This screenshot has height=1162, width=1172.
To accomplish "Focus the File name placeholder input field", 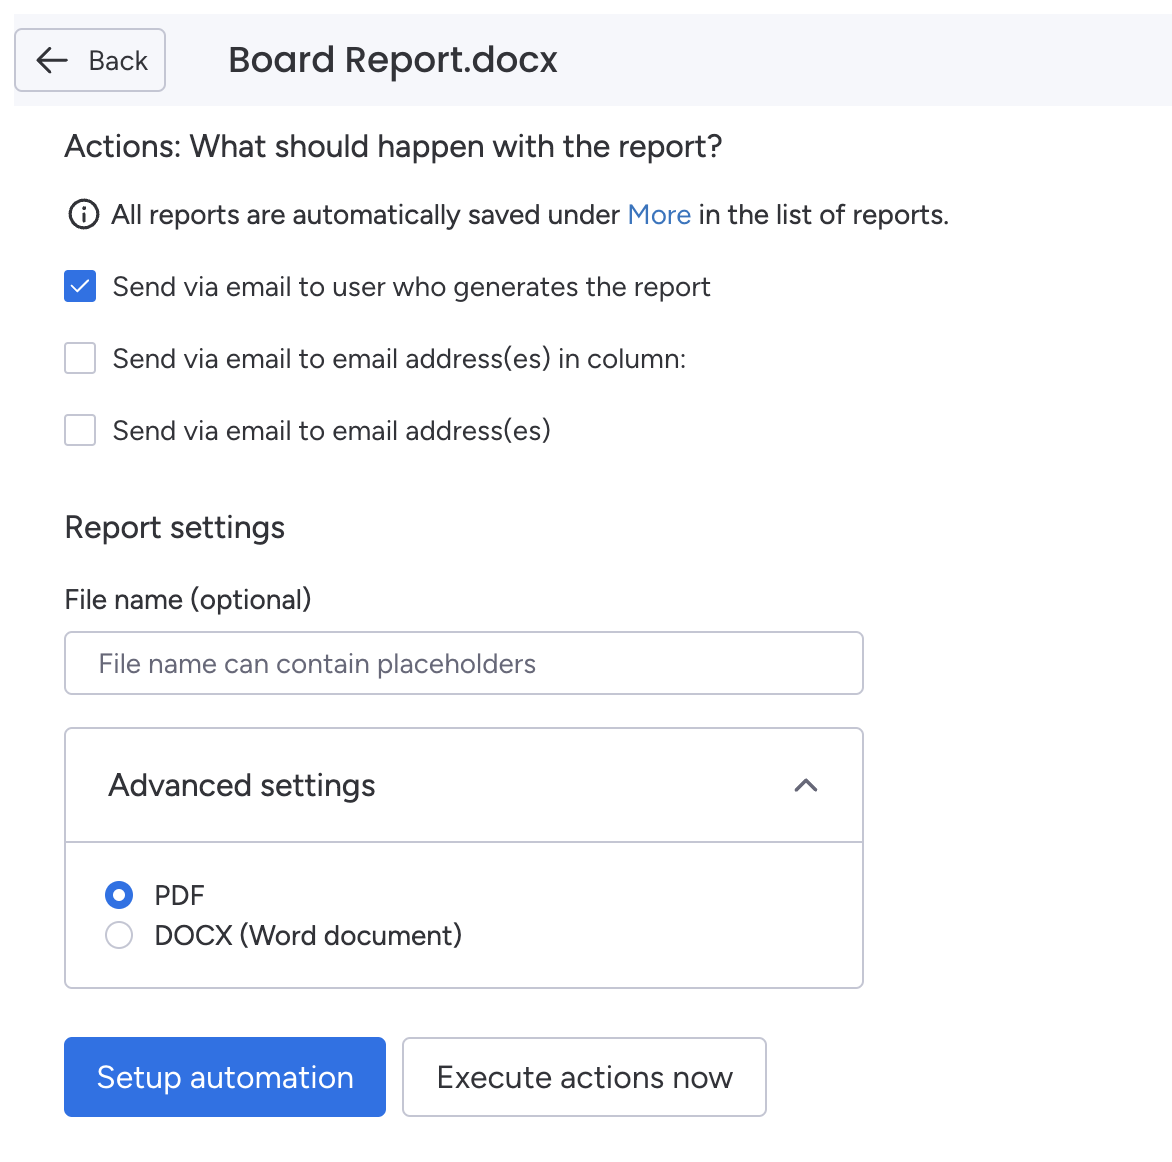I will coord(463,664).
